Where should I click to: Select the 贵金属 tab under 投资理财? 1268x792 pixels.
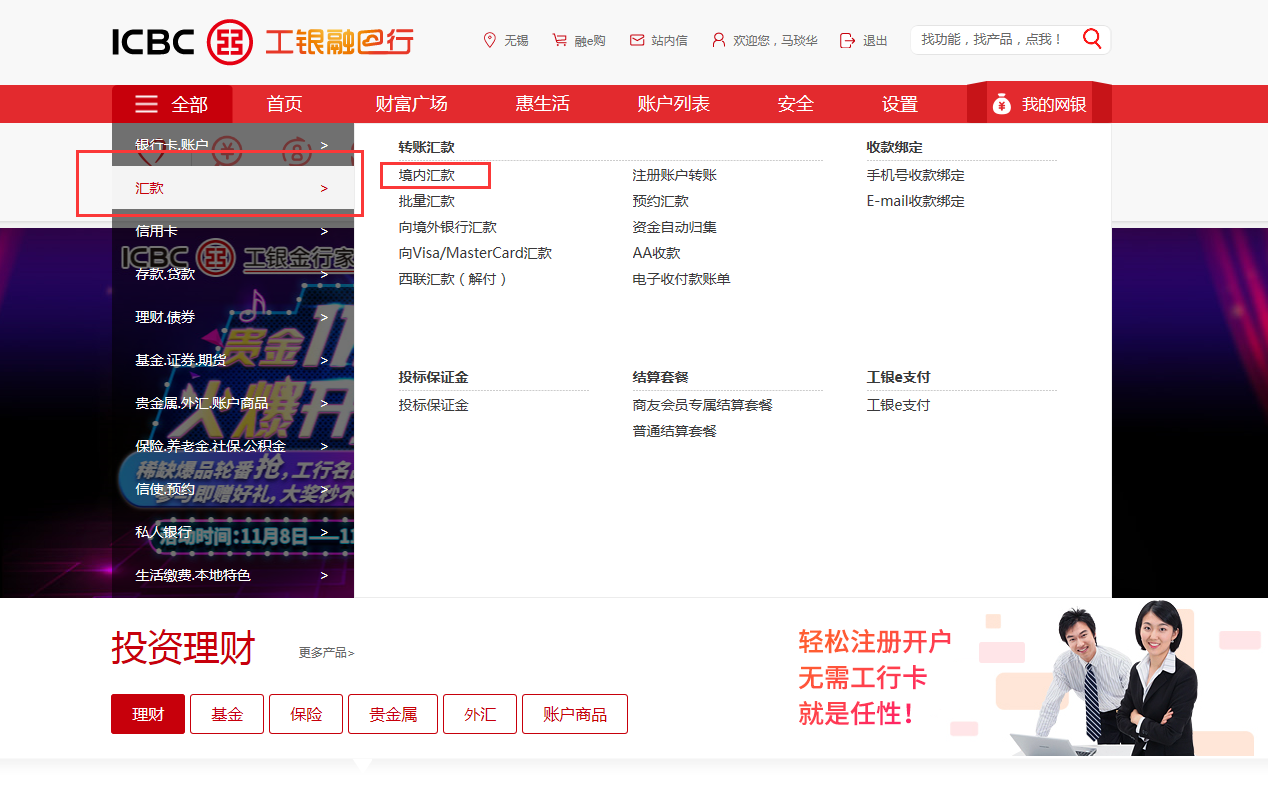tap(393, 714)
